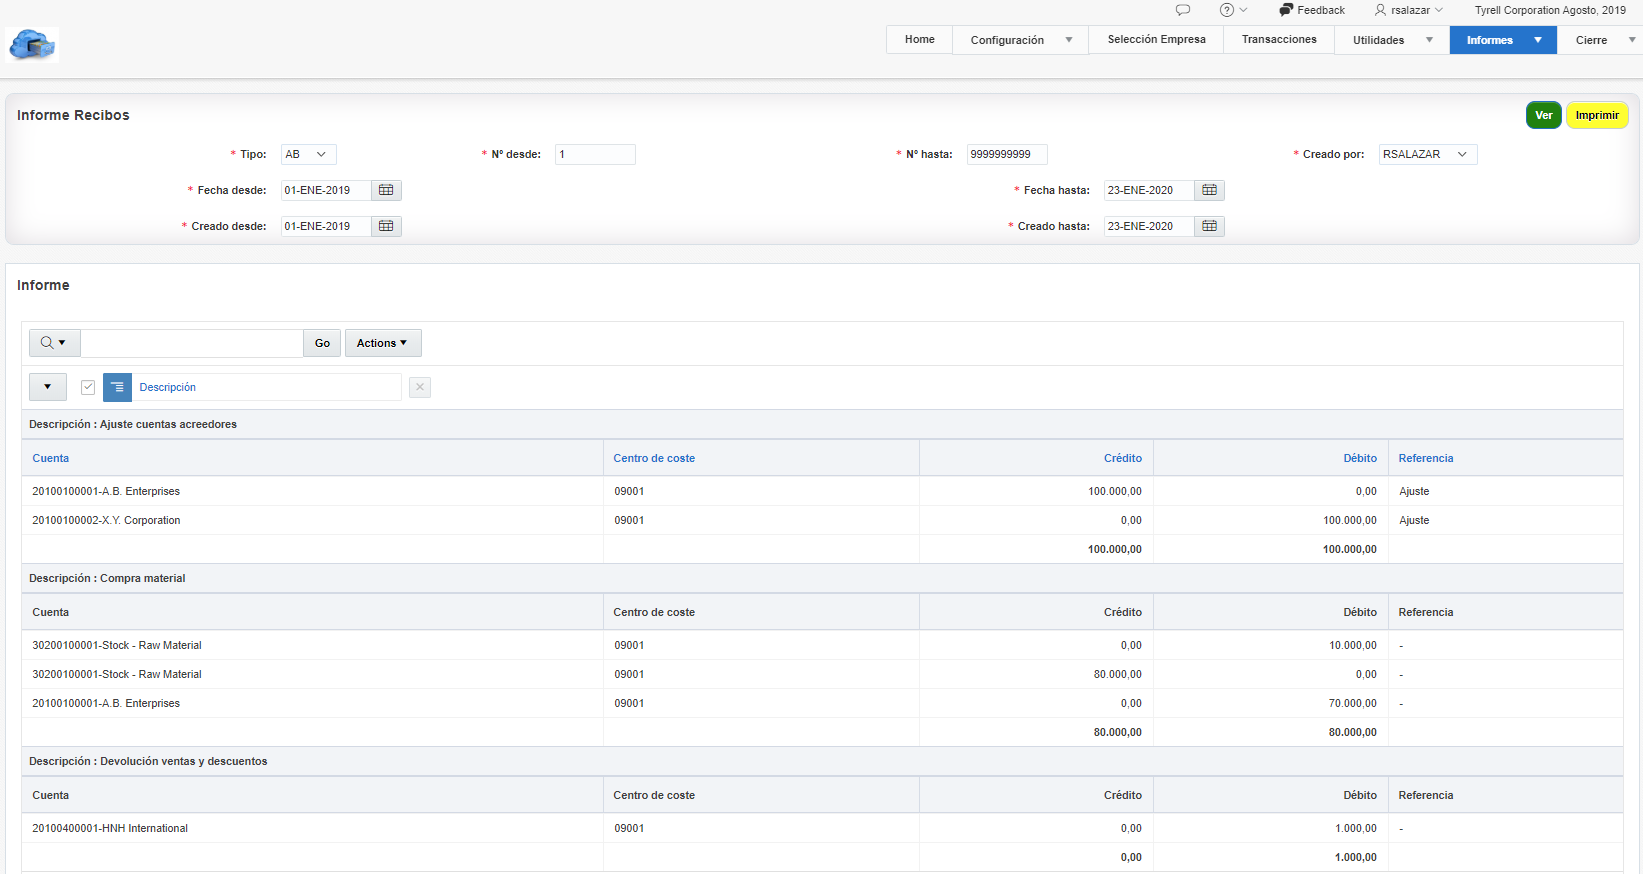
Task: Open the rsalazar user menu
Action: [x=1409, y=10]
